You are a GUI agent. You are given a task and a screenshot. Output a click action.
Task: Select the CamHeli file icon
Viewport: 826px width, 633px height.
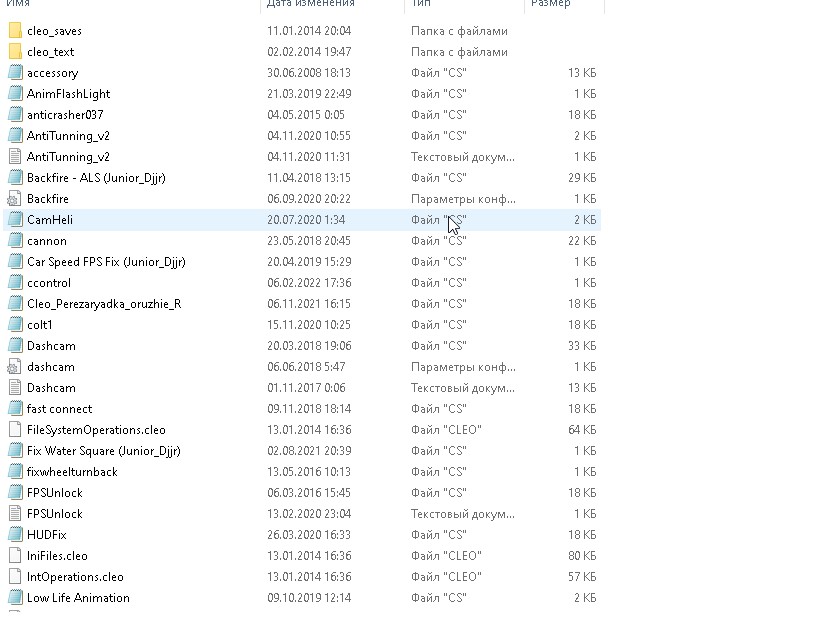(14, 220)
